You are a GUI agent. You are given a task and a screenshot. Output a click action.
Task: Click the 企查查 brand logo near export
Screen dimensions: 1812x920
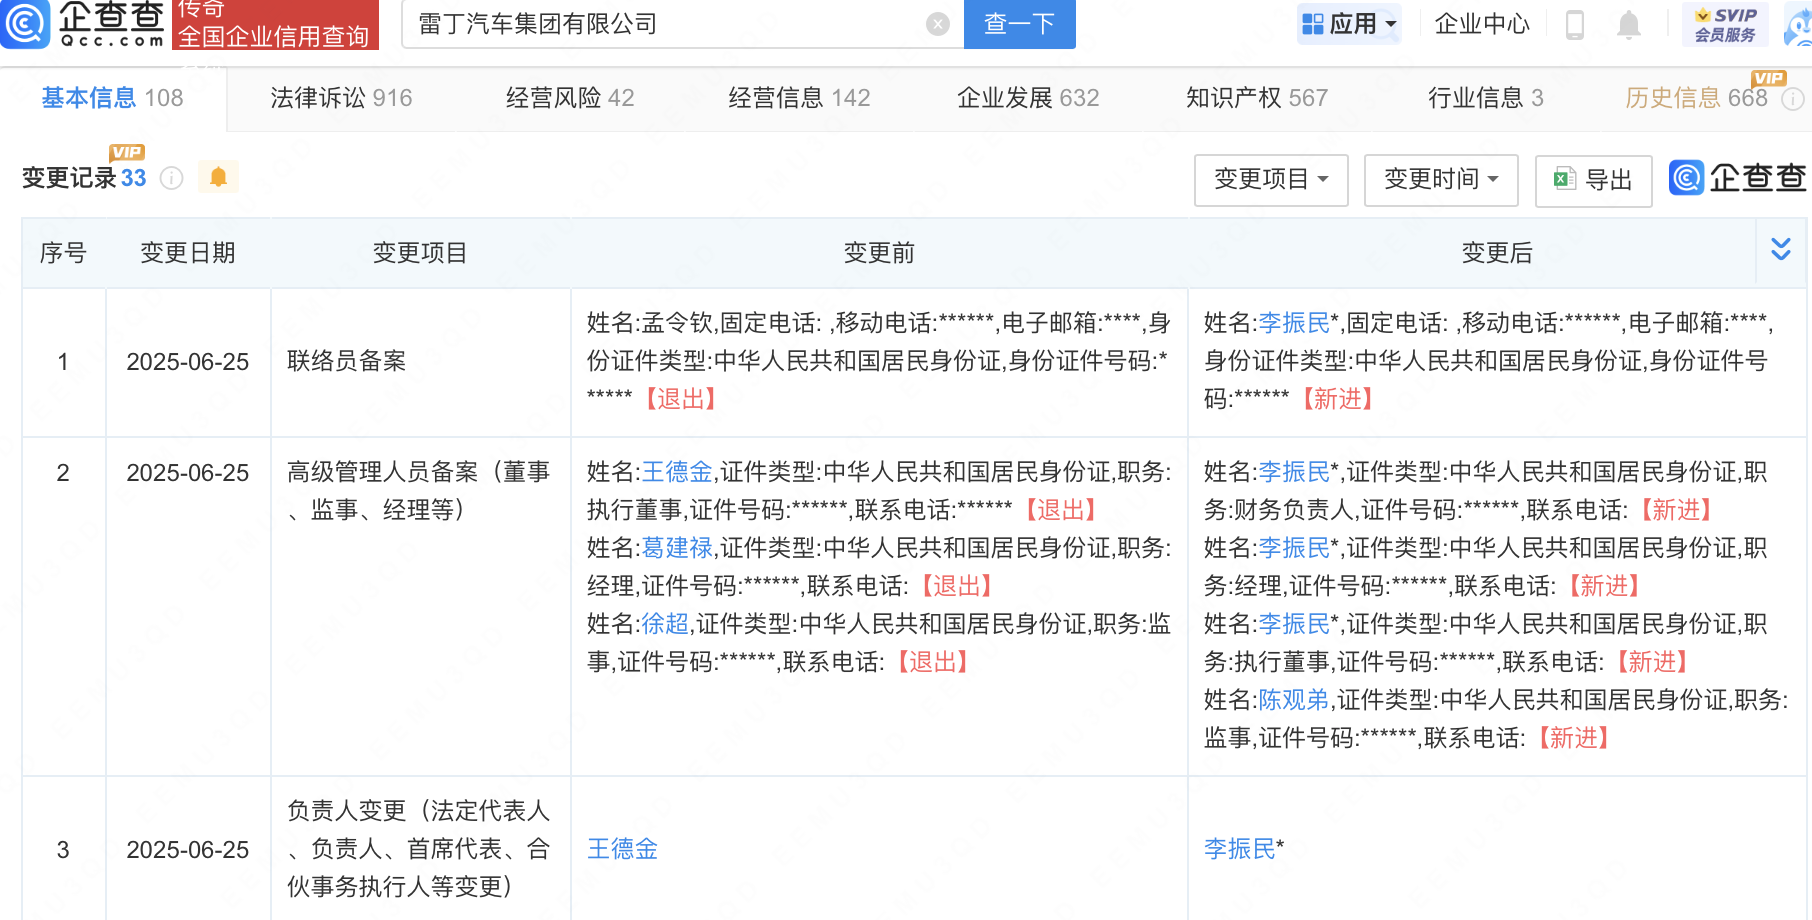point(1737,178)
